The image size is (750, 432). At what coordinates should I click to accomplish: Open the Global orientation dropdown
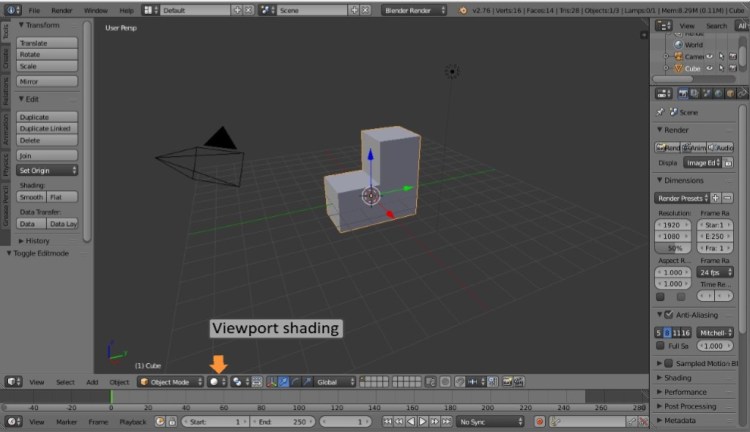click(x=336, y=382)
